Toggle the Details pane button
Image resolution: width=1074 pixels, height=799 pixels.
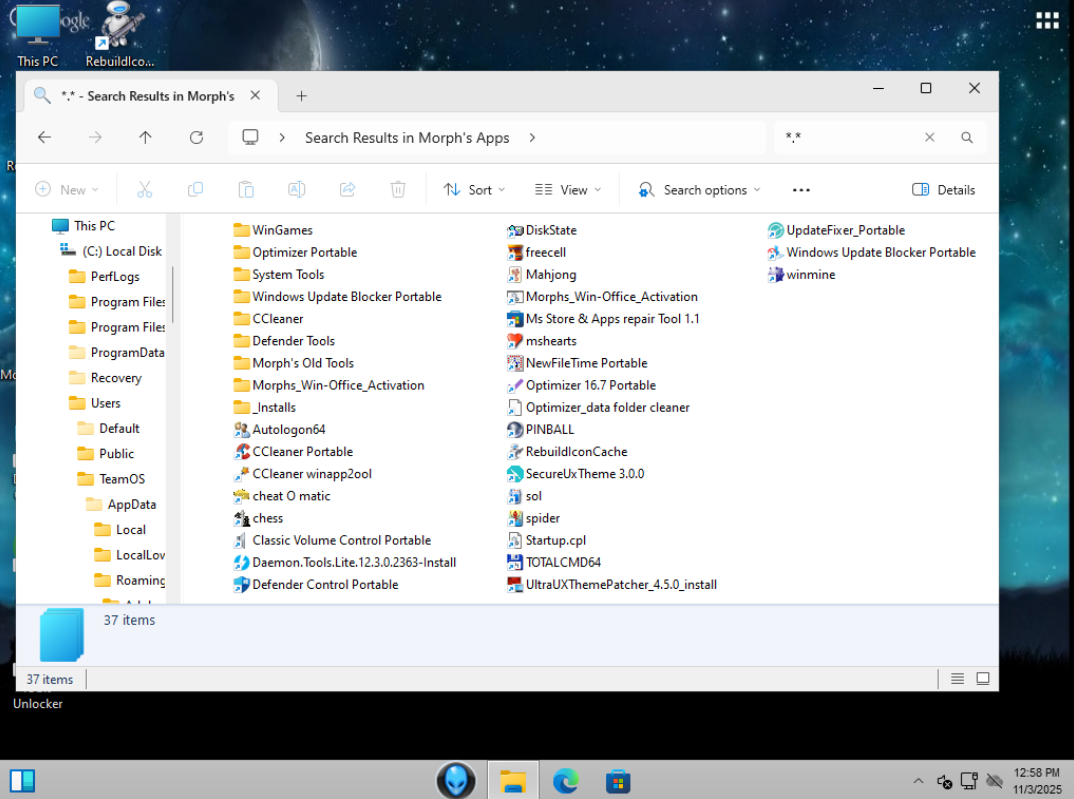pyautogui.click(x=943, y=190)
